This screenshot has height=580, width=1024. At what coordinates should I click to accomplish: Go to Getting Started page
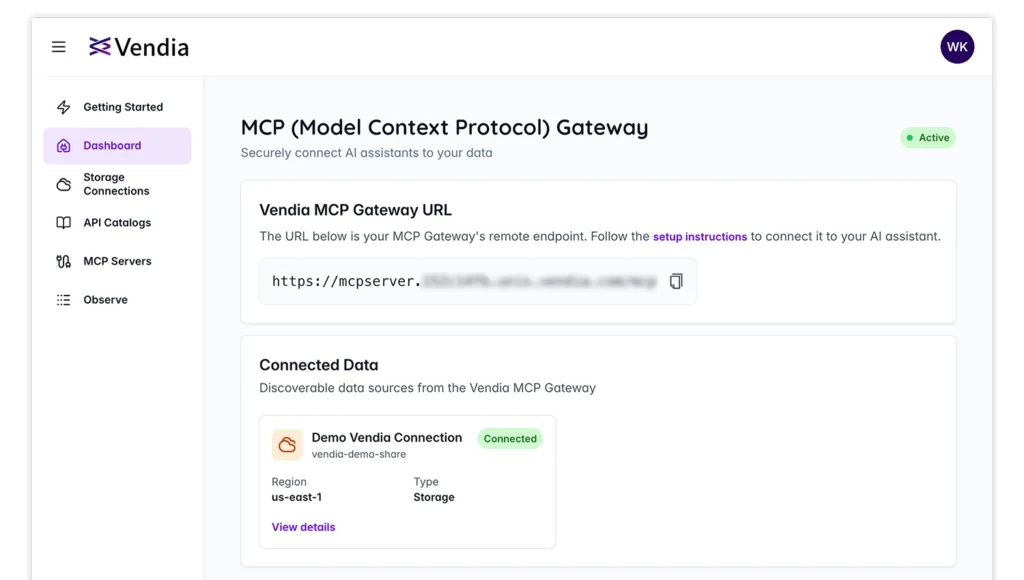123,107
